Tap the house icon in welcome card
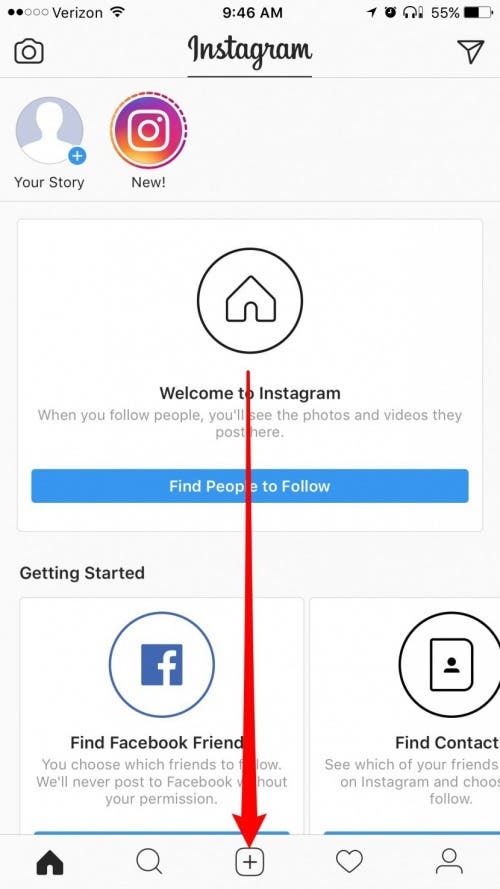Image resolution: width=500 pixels, height=889 pixels. (250, 300)
